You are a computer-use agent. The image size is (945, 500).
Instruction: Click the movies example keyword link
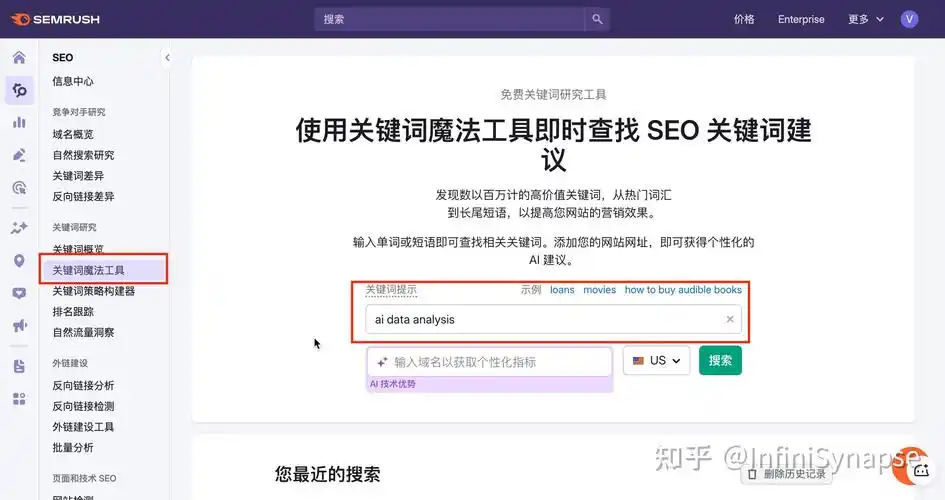600,290
